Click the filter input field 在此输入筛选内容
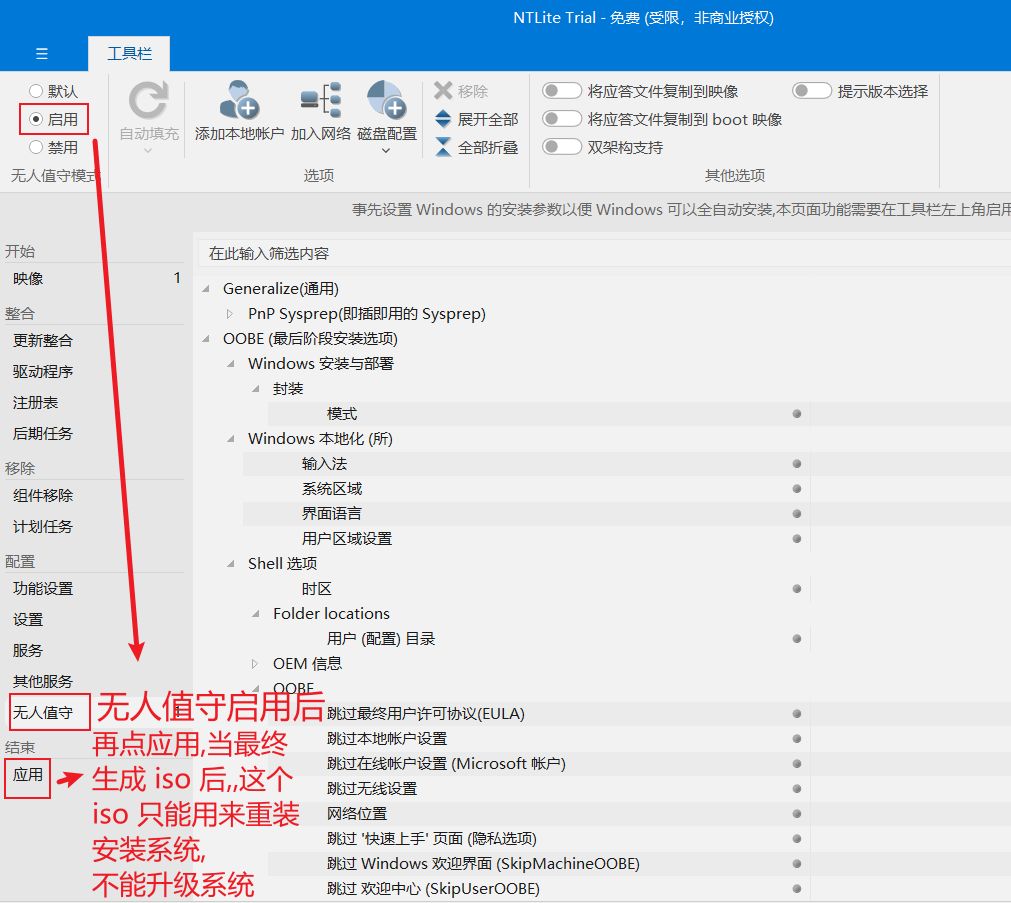Image resolution: width=1011 pixels, height=903 pixels. [x=600, y=254]
